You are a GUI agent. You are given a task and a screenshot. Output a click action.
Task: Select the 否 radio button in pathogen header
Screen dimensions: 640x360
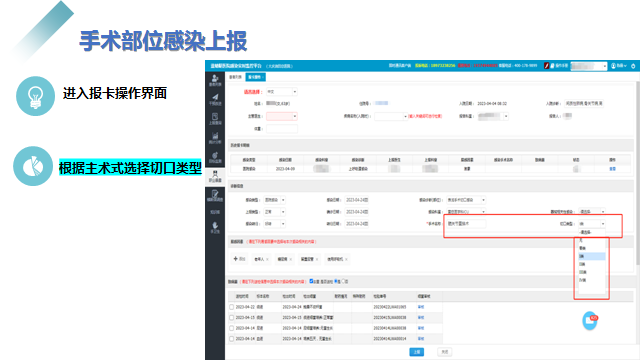click(343, 281)
